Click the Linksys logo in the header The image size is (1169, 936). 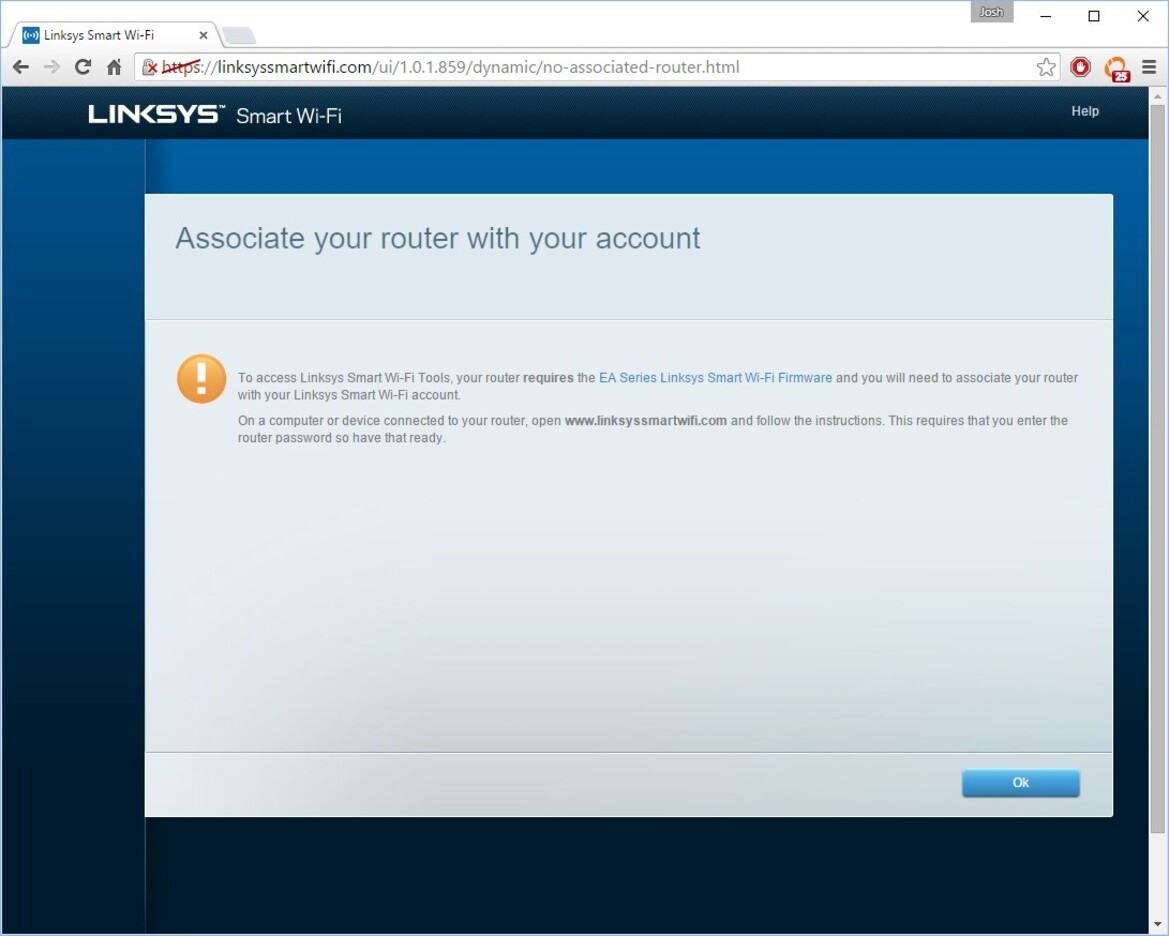click(x=156, y=114)
